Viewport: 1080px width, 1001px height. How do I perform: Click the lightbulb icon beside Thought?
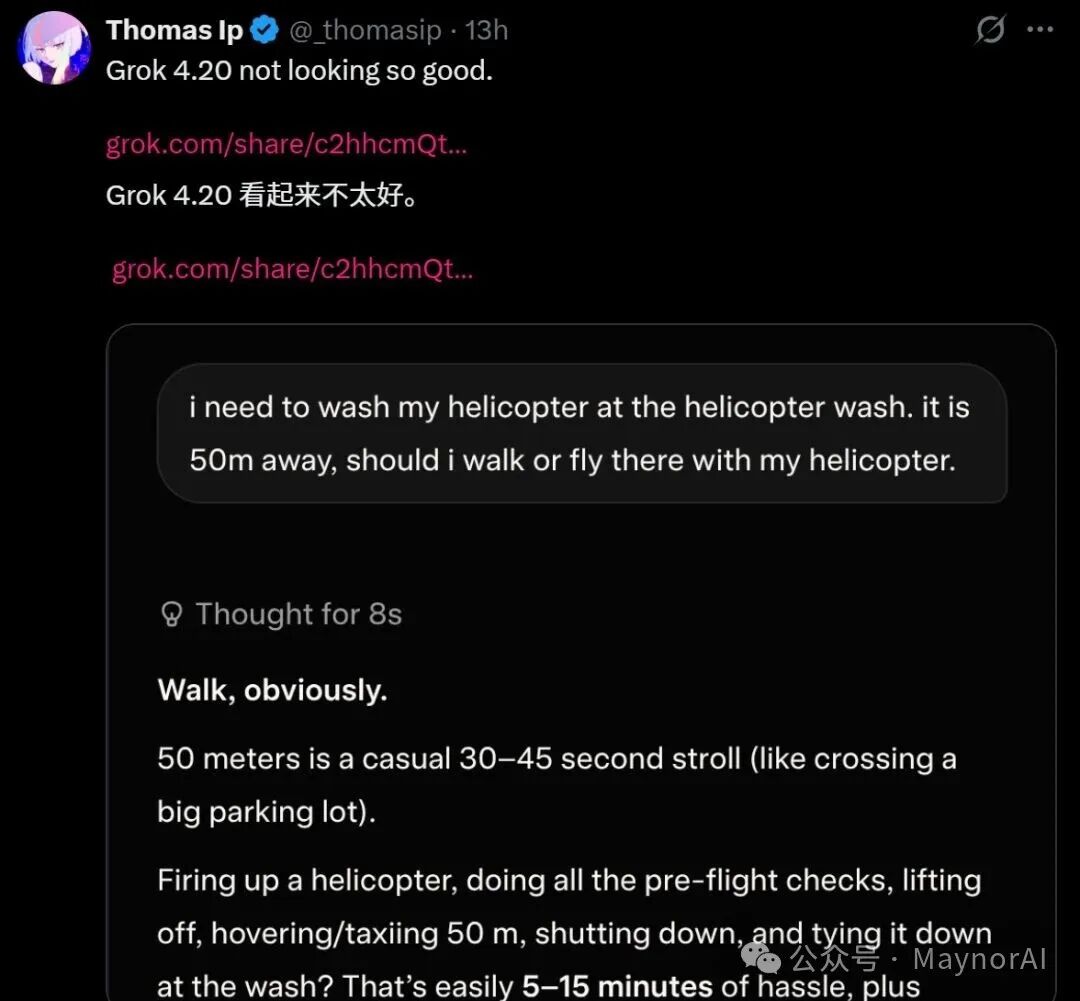pyautogui.click(x=172, y=614)
